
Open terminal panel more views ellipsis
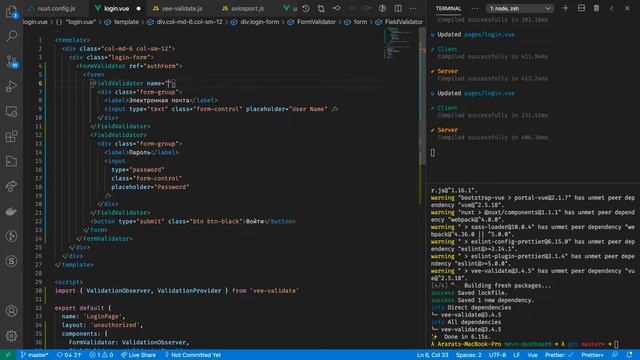coord(474,8)
